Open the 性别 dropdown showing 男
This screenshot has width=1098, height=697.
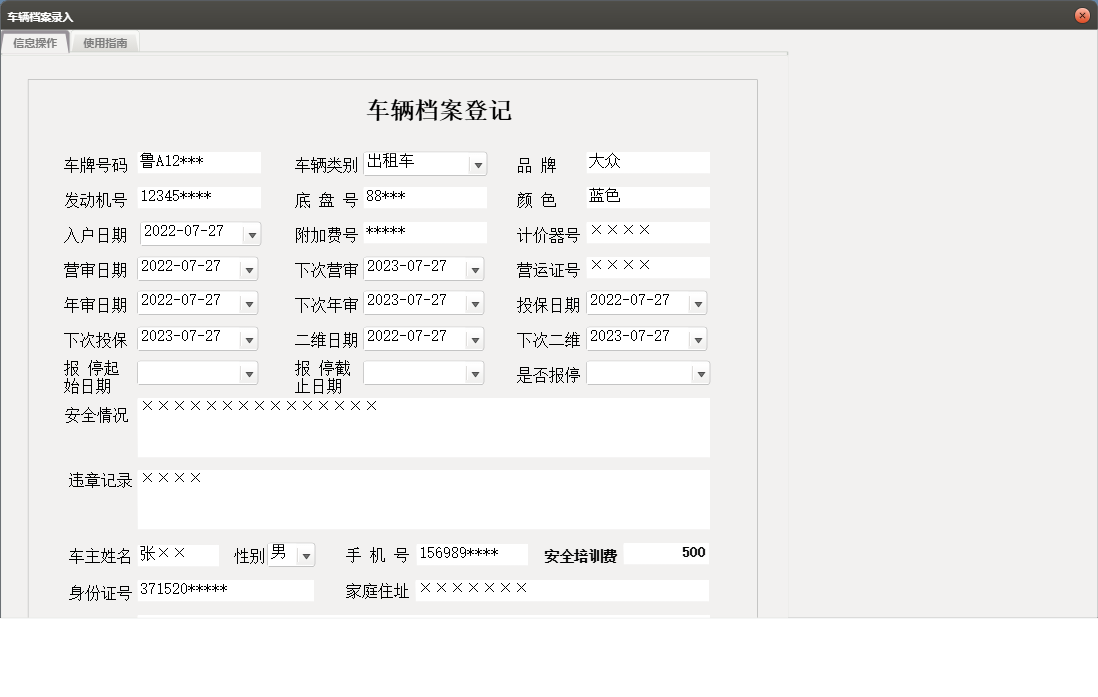pyautogui.click(x=306, y=553)
